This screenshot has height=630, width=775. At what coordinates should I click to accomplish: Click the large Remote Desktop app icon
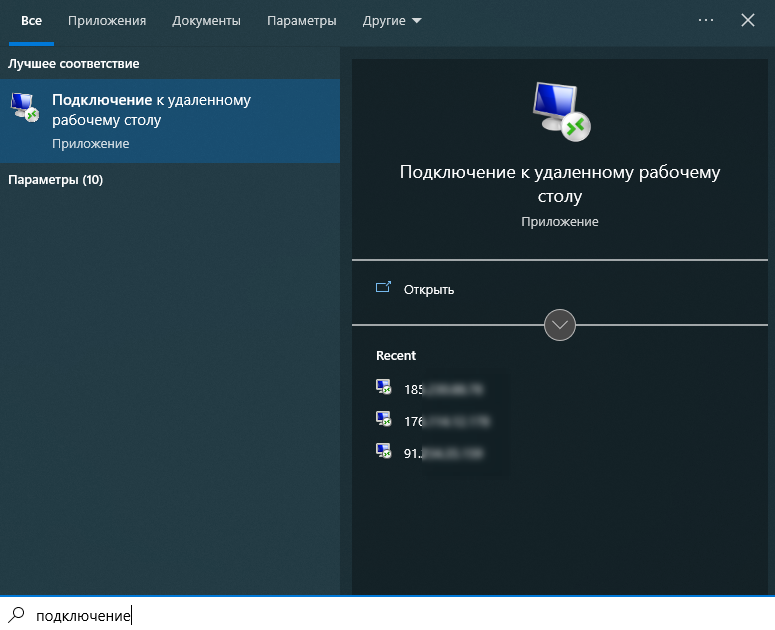tap(561, 112)
